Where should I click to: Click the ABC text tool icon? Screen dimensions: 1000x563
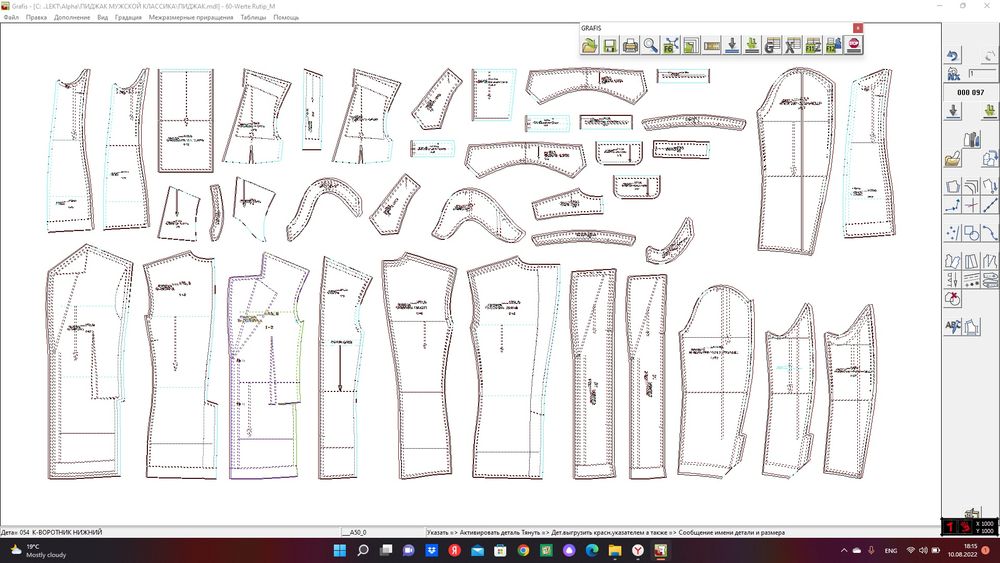pyautogui.click(x=953, y=326)
